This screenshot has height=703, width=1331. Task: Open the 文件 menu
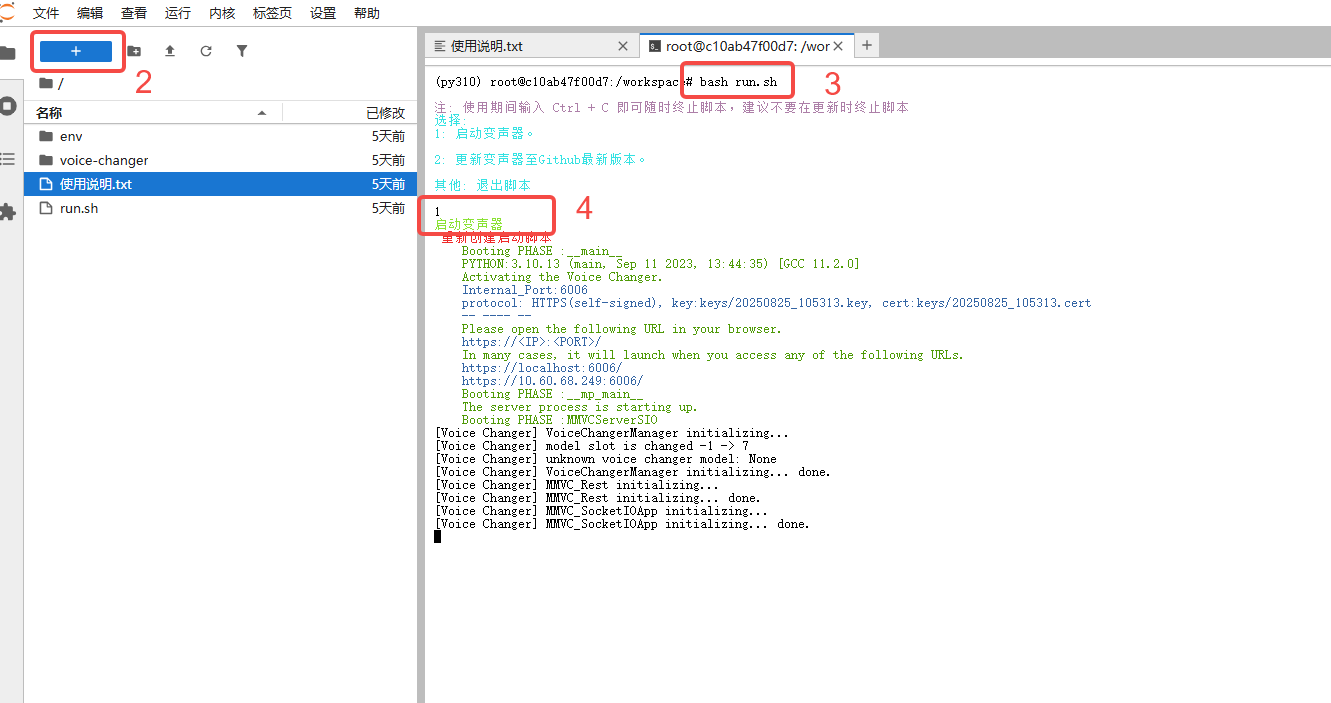tap(46, 13)
